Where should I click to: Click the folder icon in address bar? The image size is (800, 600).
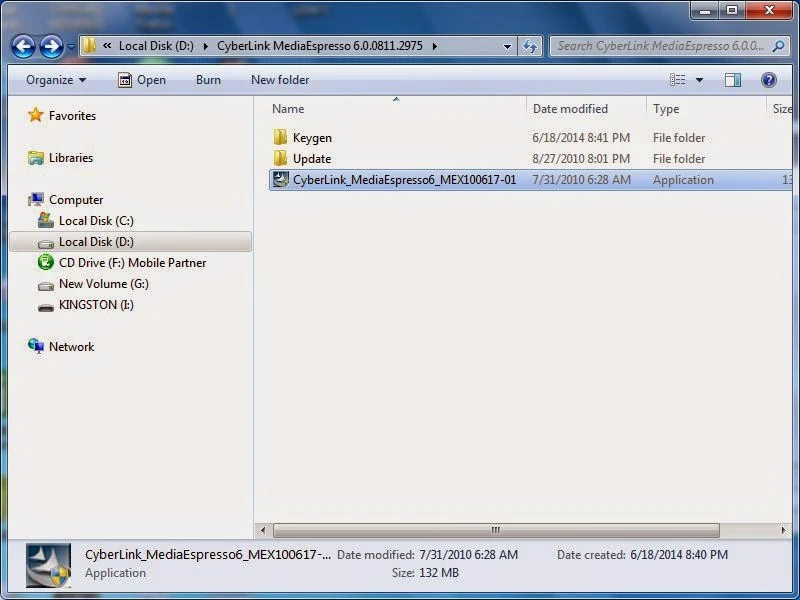89,46
